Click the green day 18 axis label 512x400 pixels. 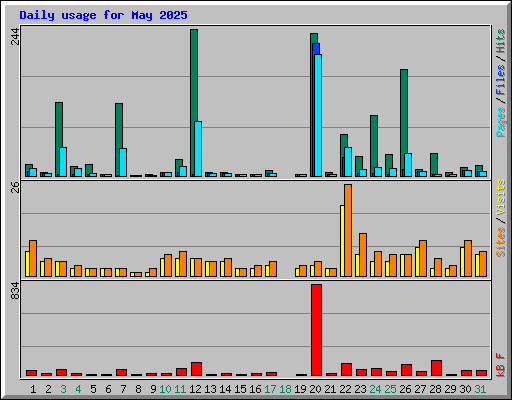point(285,389)
